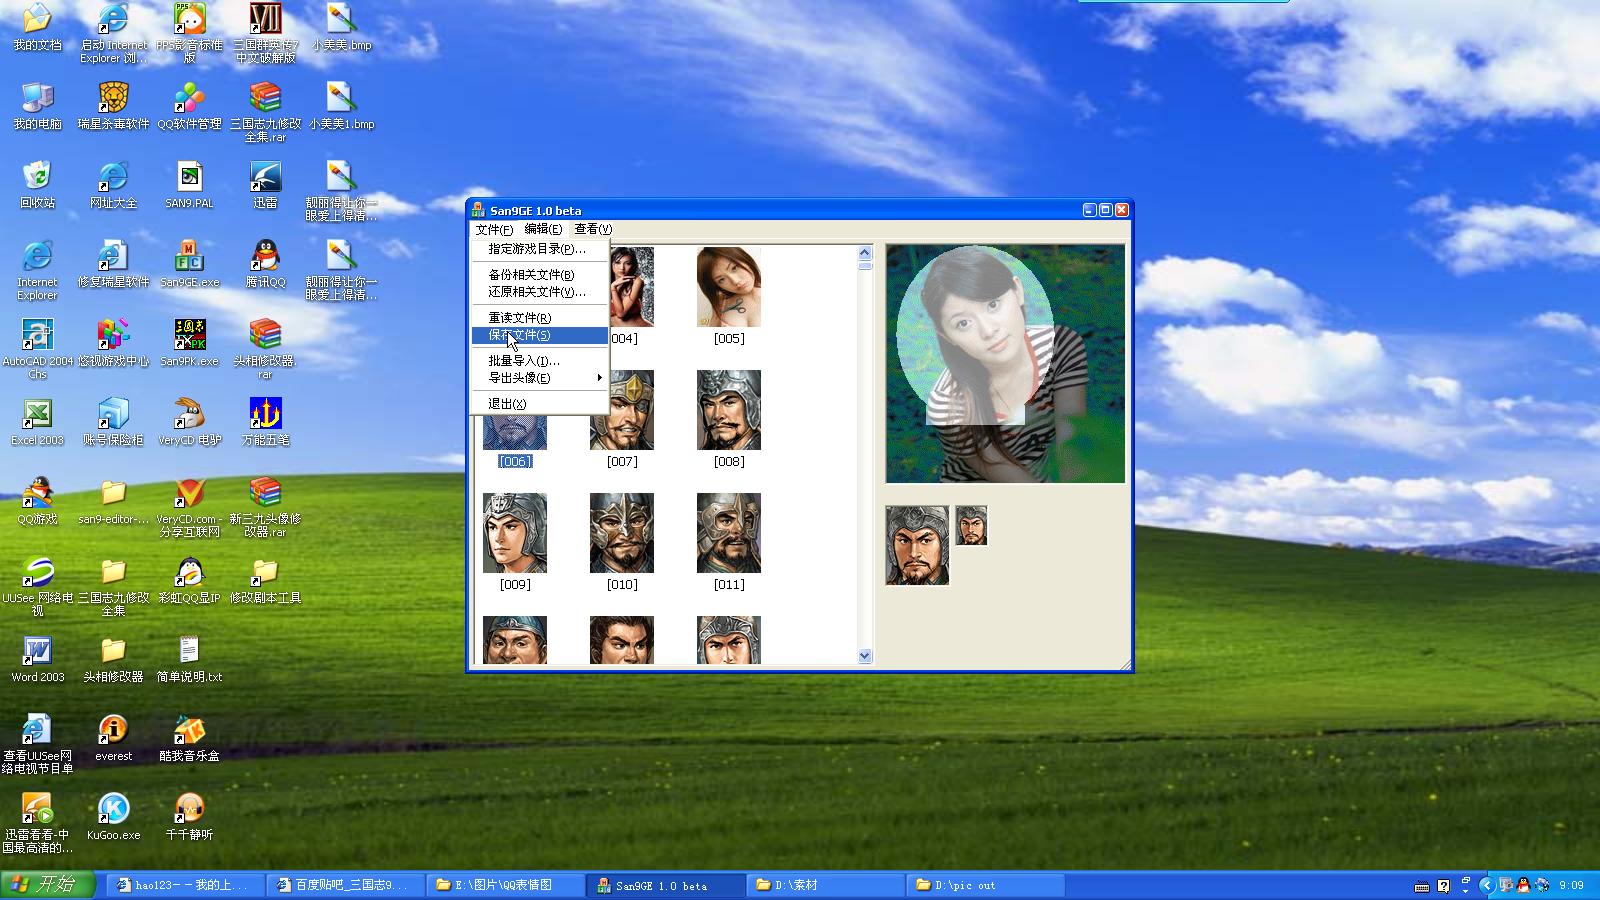This screenshot has height=900, width=1600.
Task: Open the 查看(V) menu
Action: point(592,229)
